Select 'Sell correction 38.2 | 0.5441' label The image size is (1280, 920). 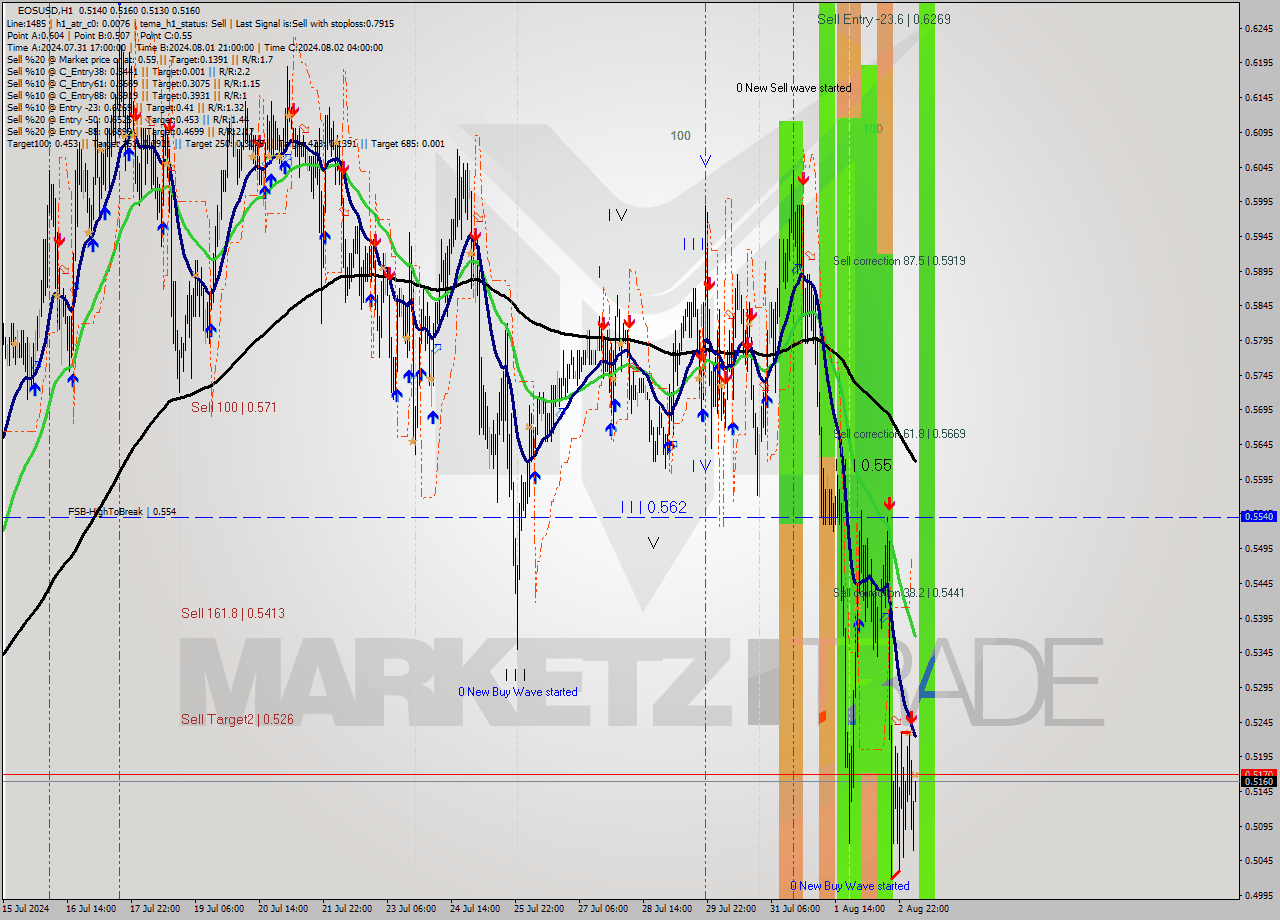[899, 593]
